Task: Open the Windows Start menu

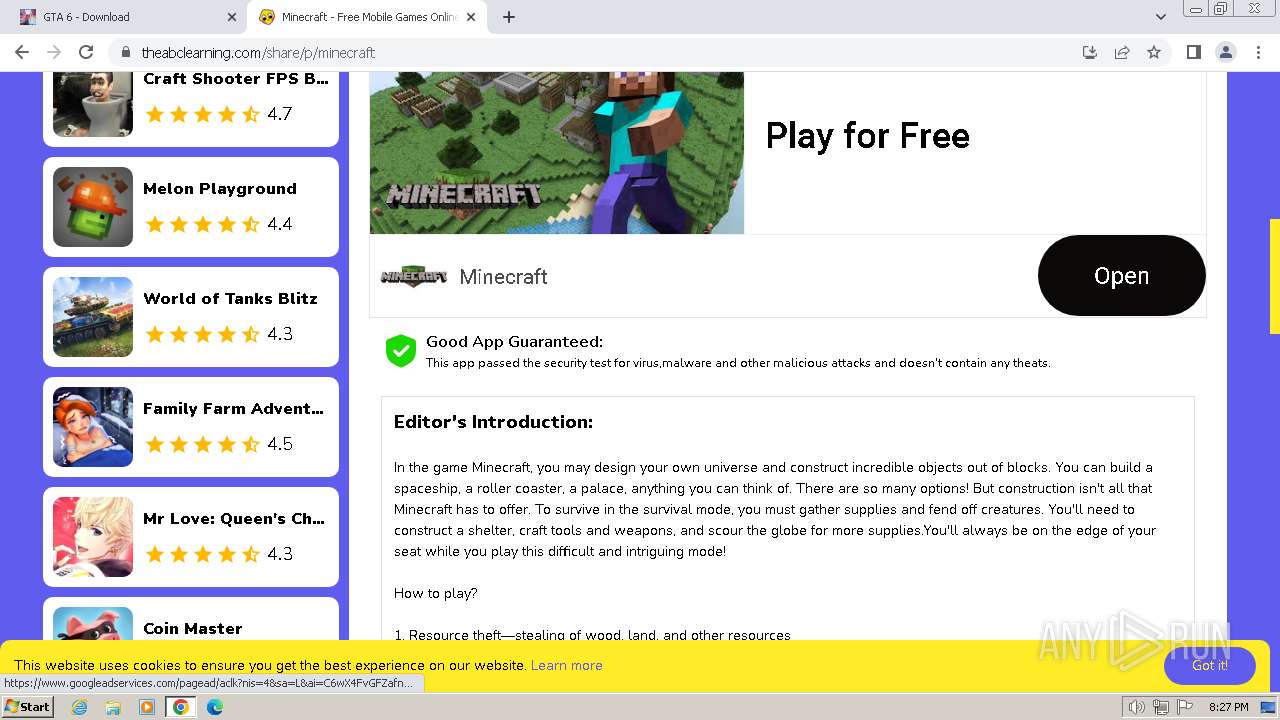Action: [28, 707]
